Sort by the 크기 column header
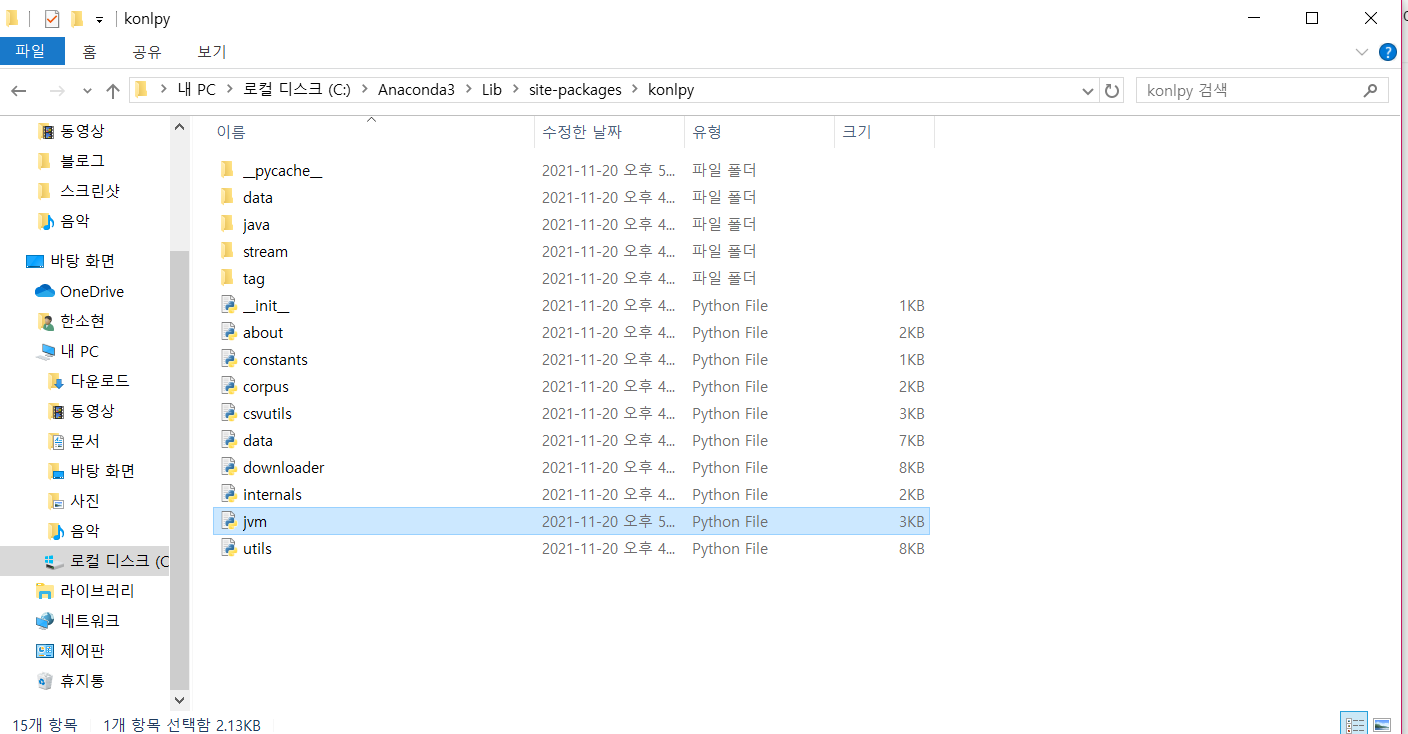The width and height of the screenshot is (1408, 734). (885, 132)
